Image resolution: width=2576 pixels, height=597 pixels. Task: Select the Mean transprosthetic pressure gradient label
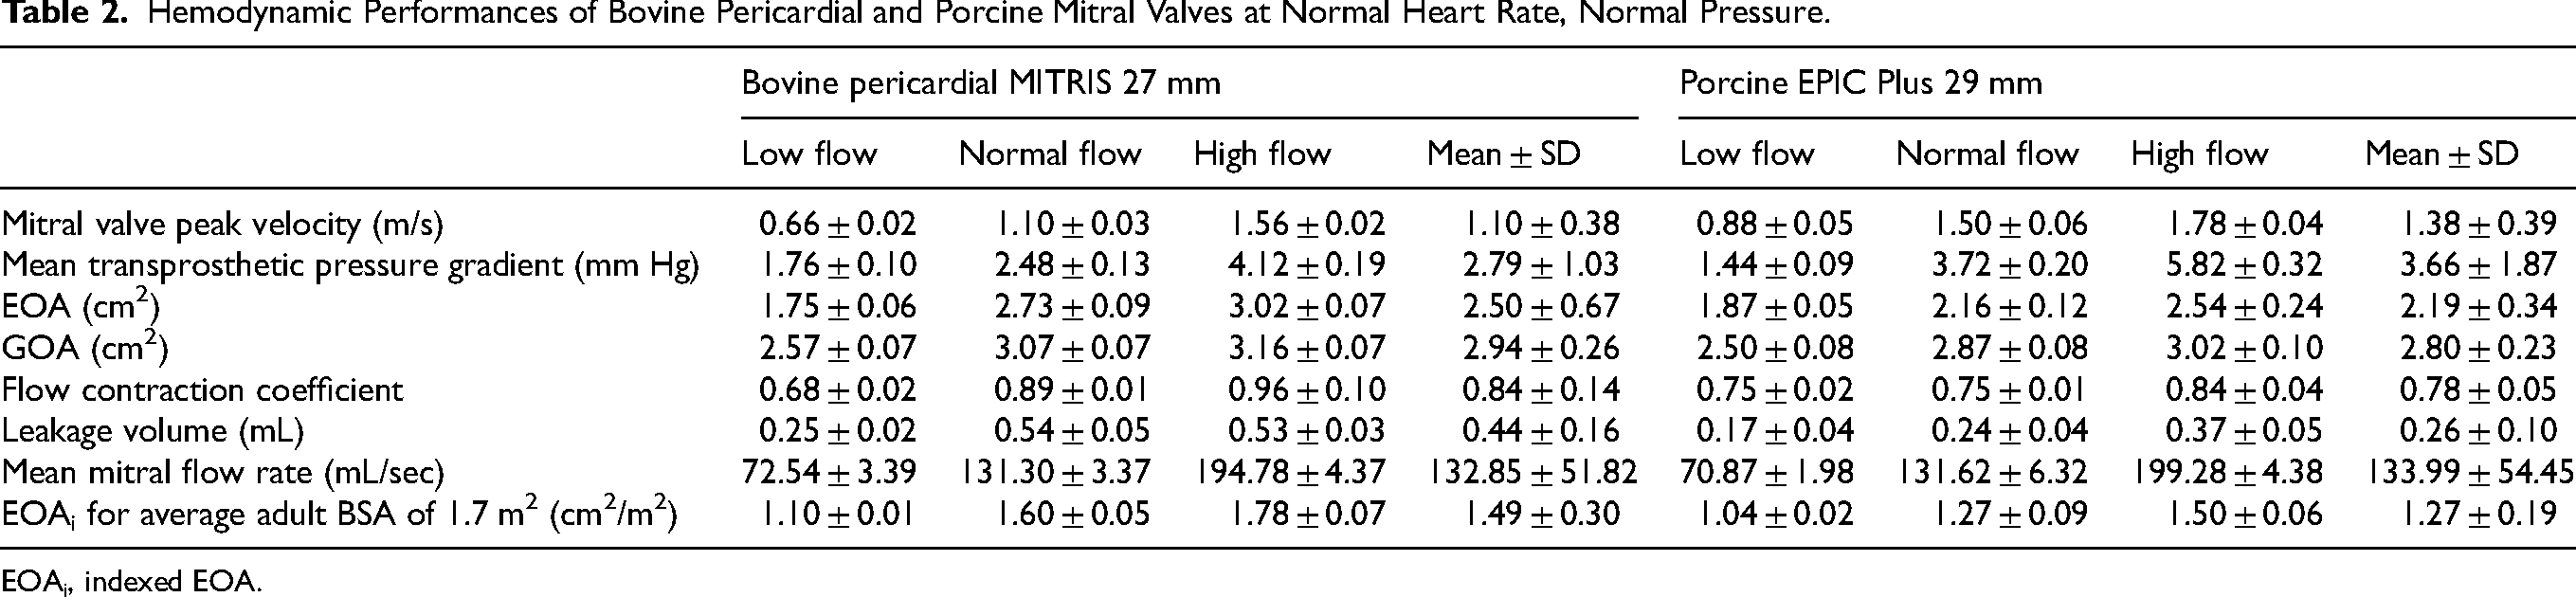point(350,265)
